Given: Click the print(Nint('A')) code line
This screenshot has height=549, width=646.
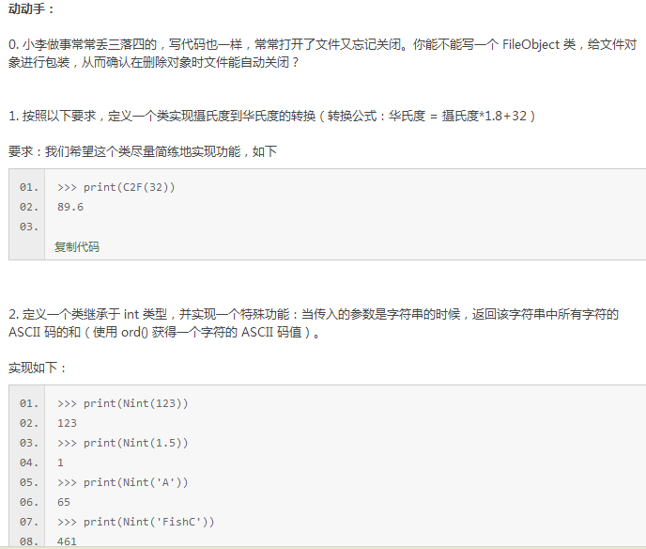Looking at the screenshot, I should (x=123, y=482).
